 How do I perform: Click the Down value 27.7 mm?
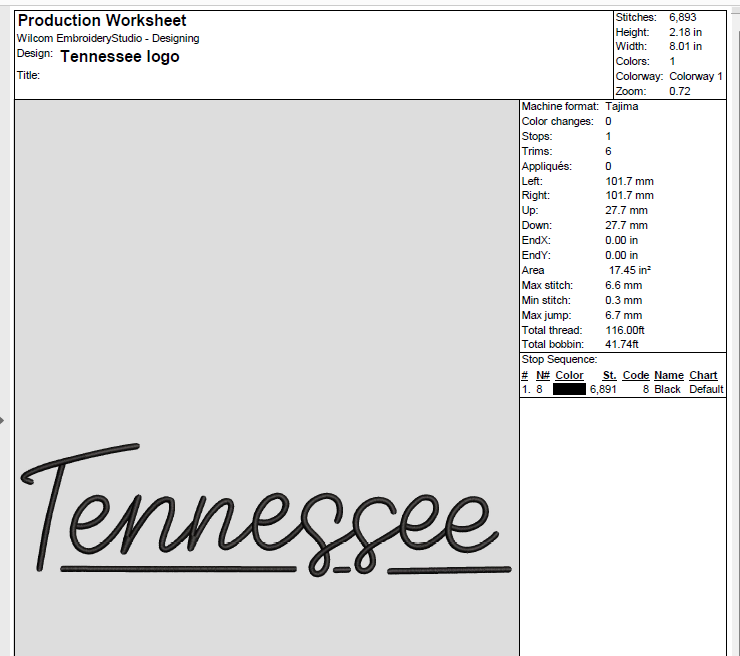click(626, 226)
